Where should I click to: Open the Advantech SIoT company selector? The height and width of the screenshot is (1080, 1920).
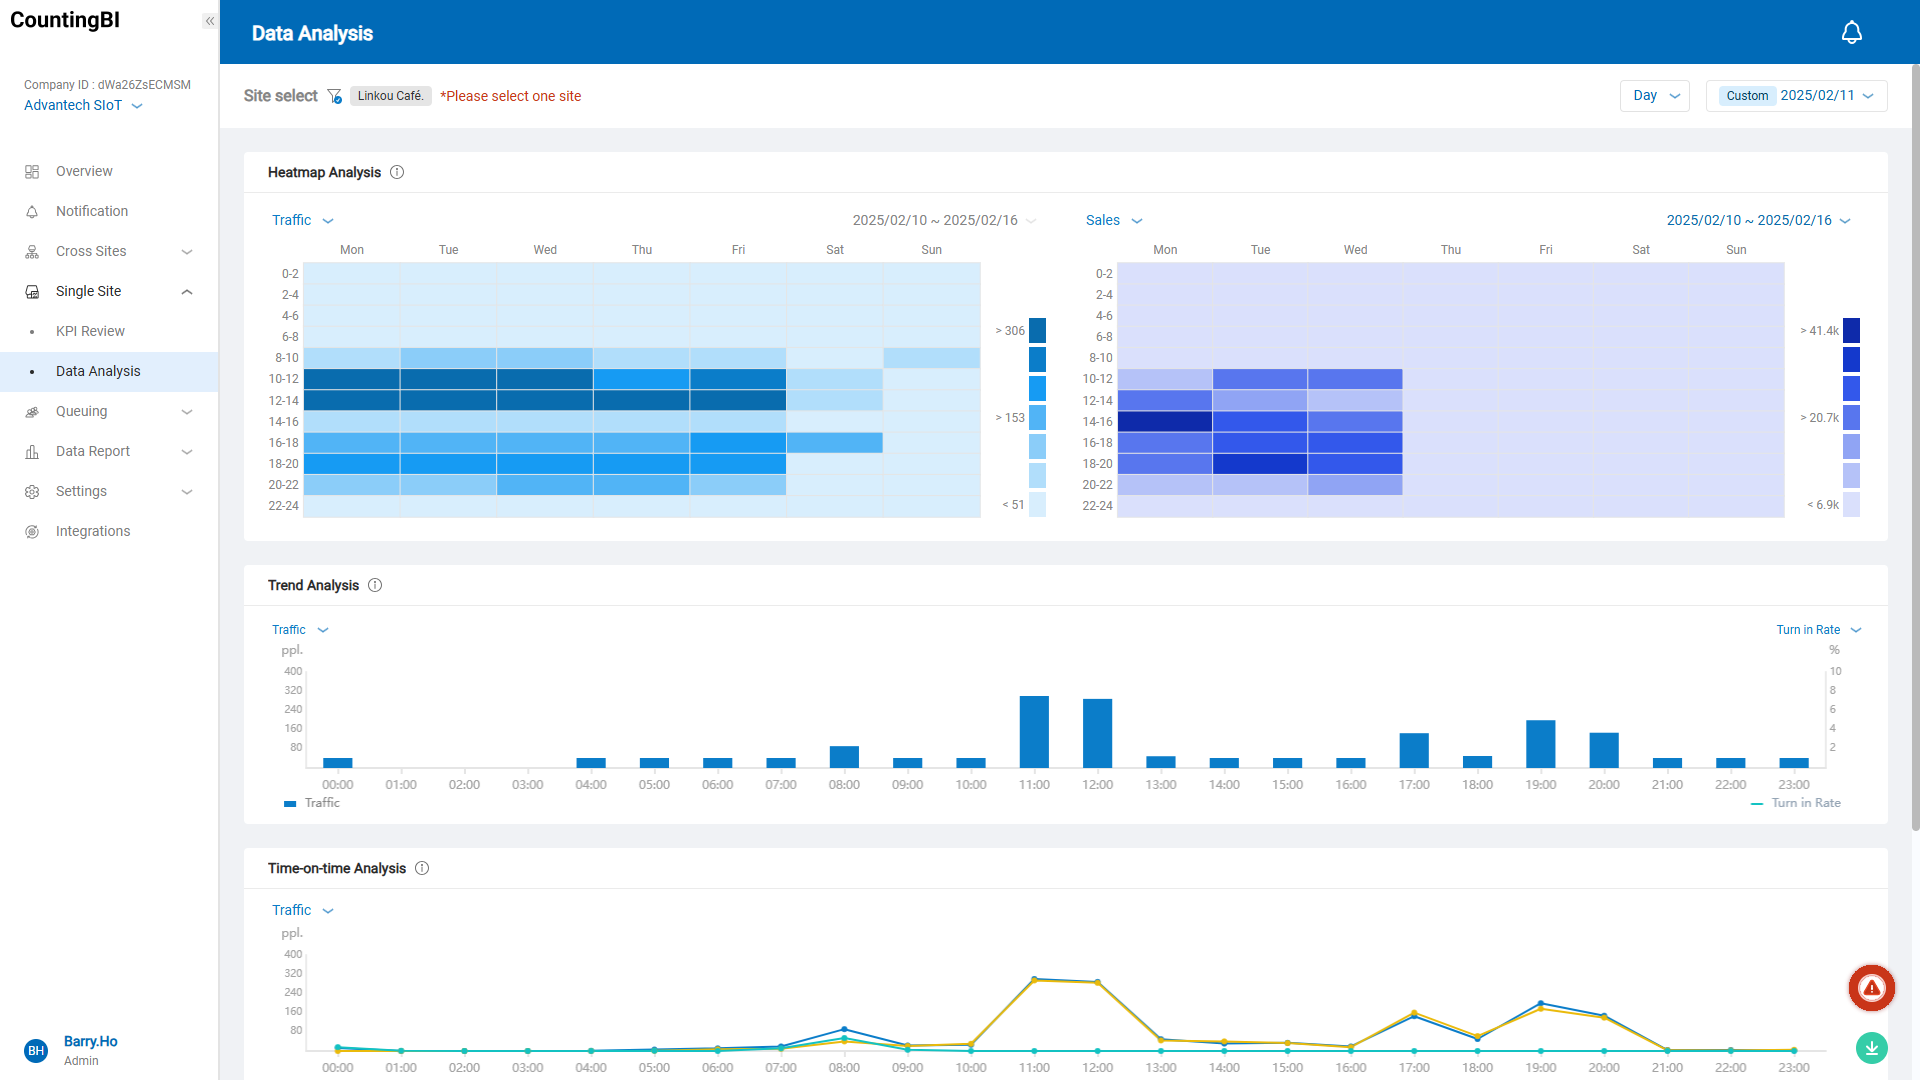[83, 105]
